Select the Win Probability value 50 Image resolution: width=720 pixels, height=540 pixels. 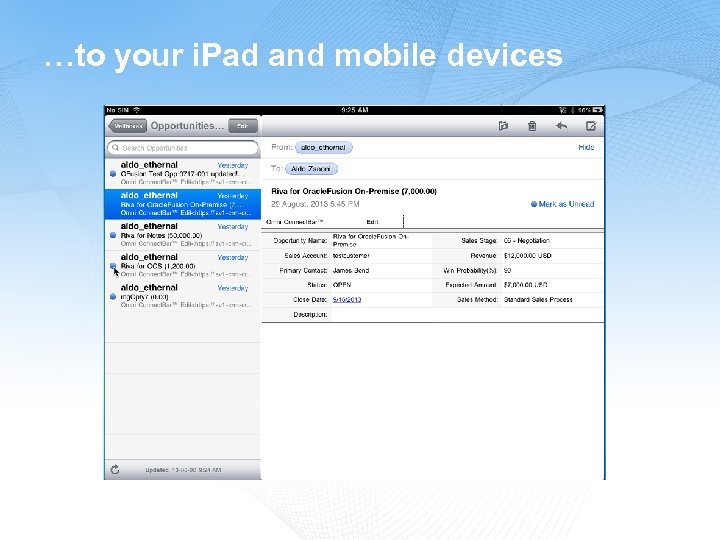click(x=507, y=270)
